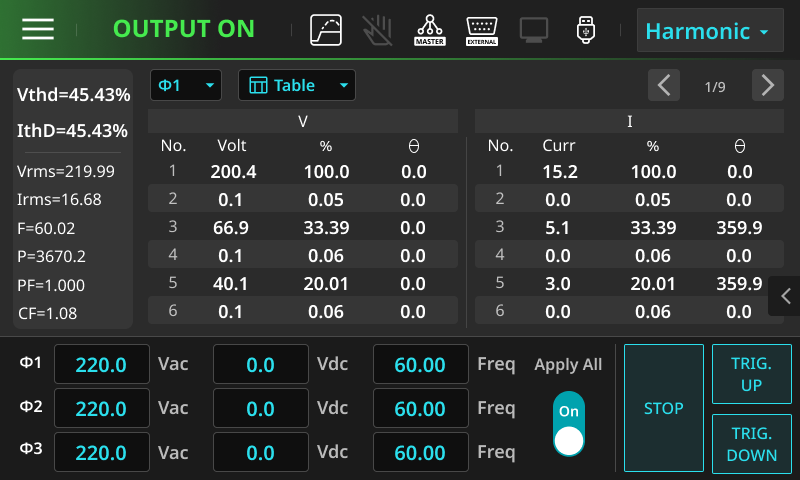This screenshot has width=800, height=480.
Task: Open the Harmonic mode dropdown
Action: coord(709,31)
